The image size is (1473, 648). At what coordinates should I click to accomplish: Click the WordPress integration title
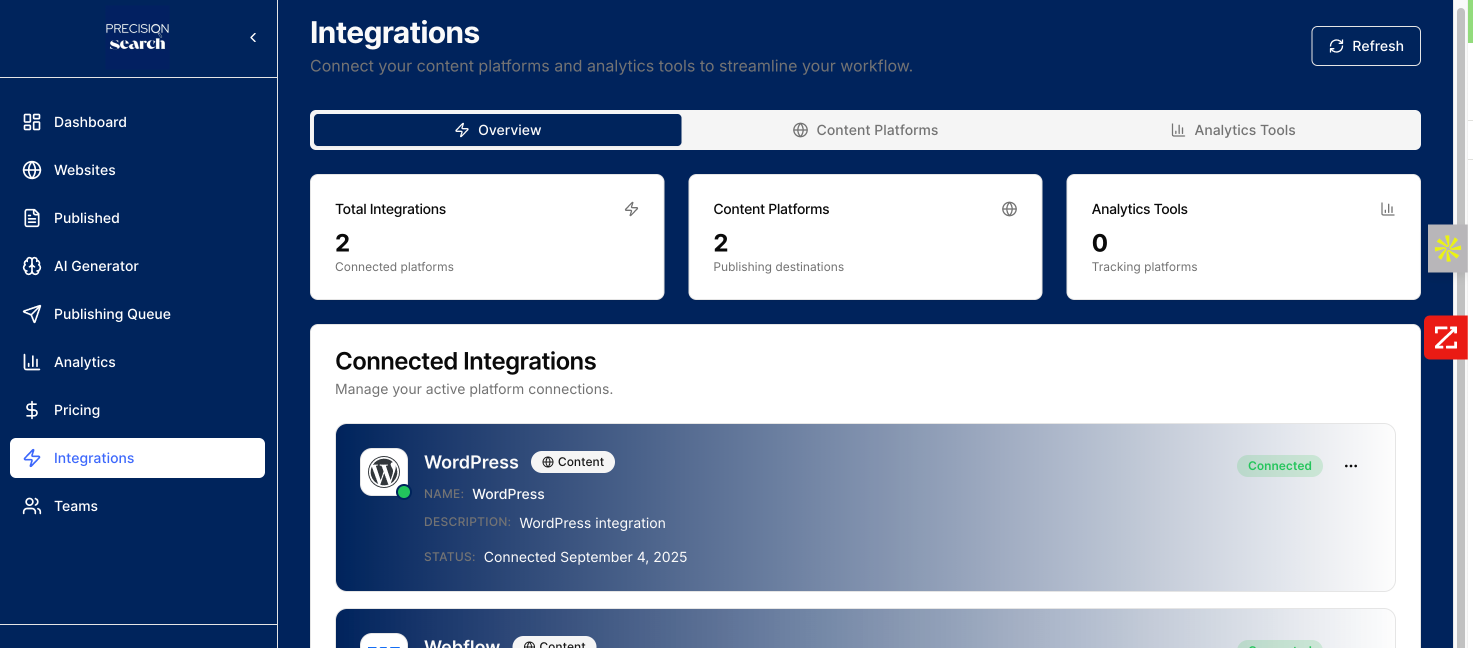point(471,462)
